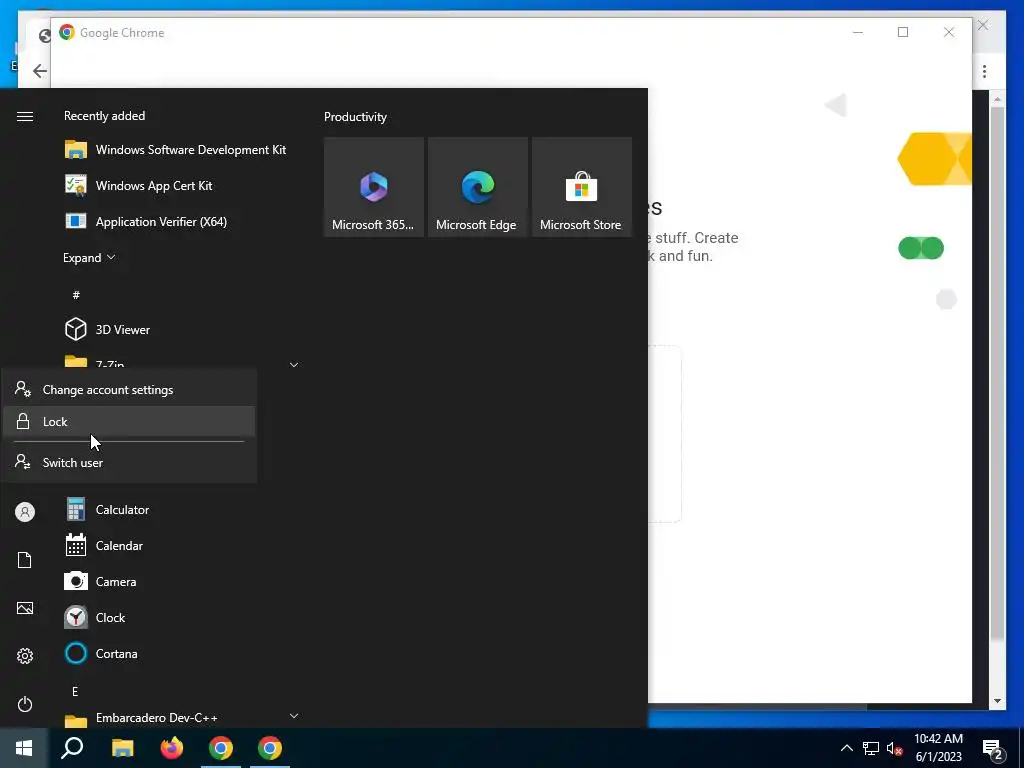Open the Microsoft Store tile

[581, 187]
